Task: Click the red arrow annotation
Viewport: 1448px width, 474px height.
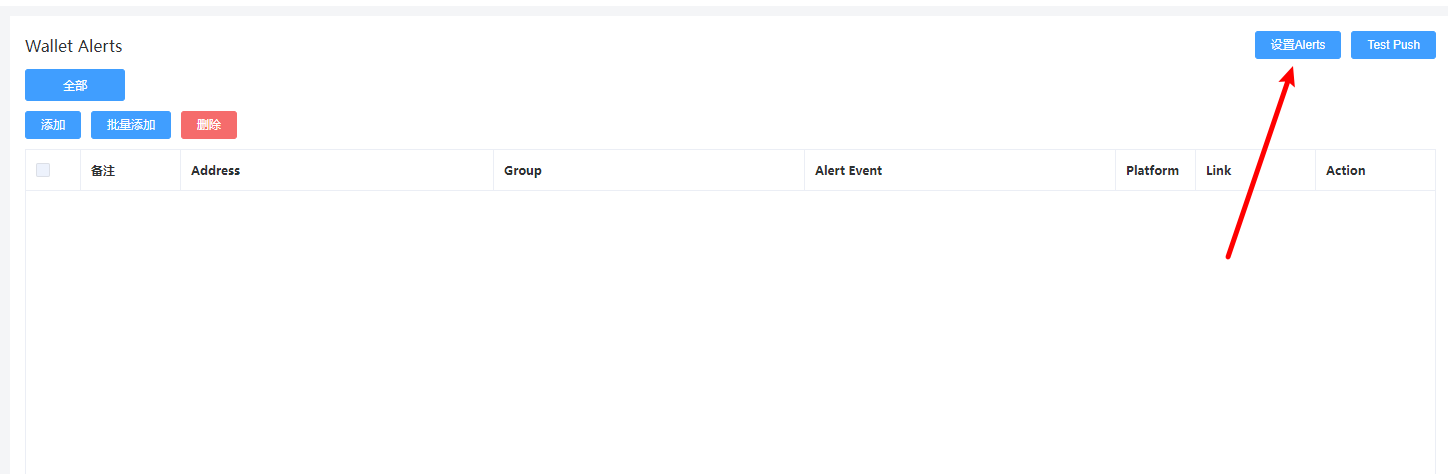Action: point(1258,170)
